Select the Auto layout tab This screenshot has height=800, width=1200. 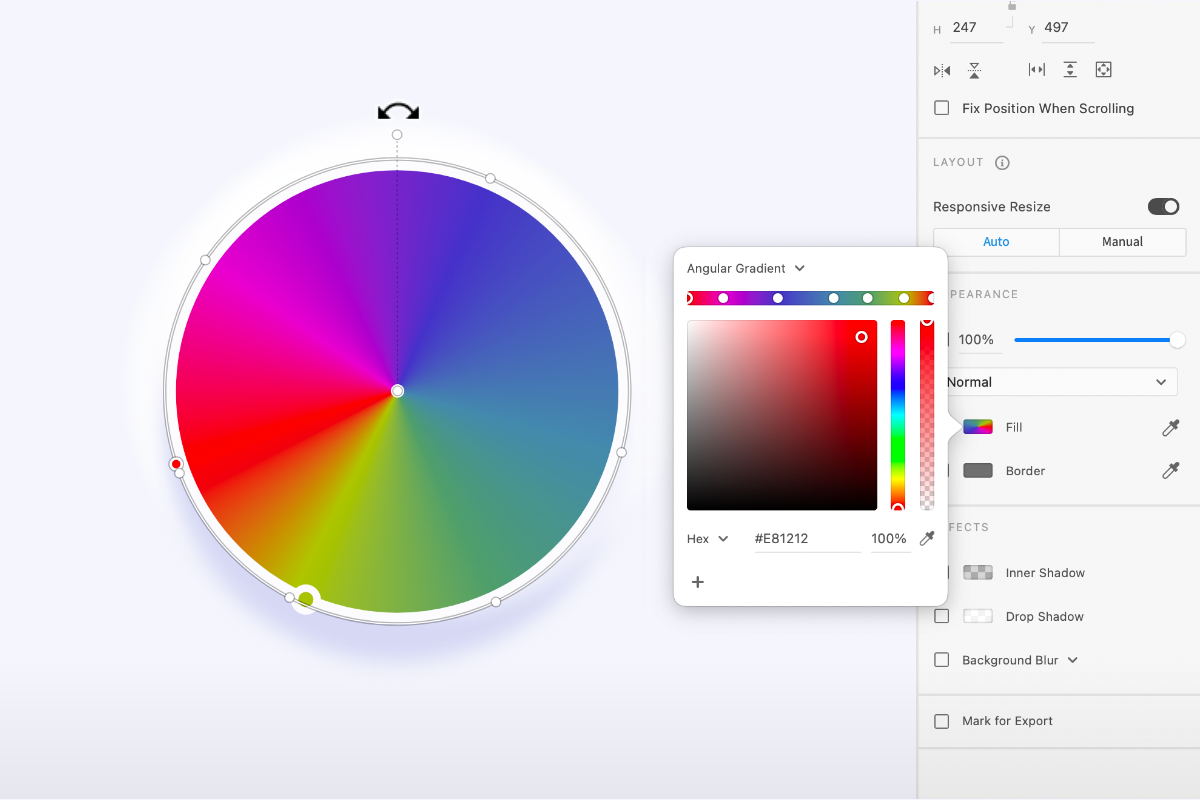[996, 241]
